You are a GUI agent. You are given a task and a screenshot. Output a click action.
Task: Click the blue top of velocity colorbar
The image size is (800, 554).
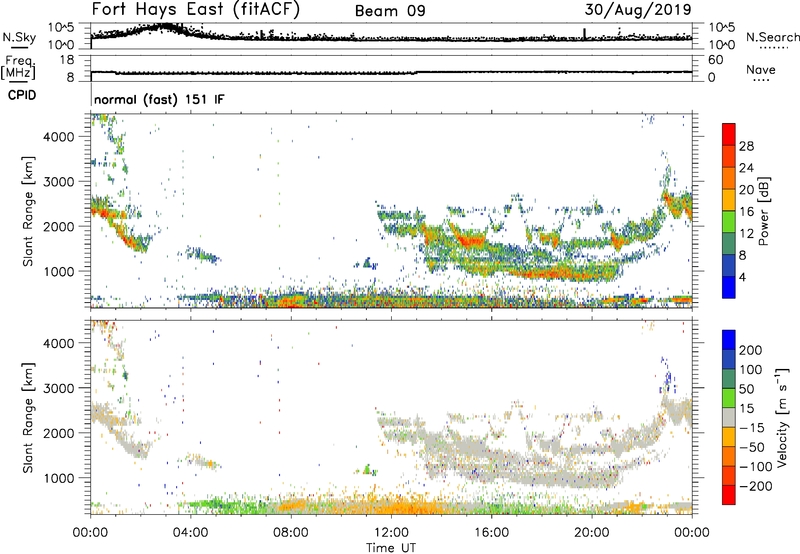click(729, 340)
